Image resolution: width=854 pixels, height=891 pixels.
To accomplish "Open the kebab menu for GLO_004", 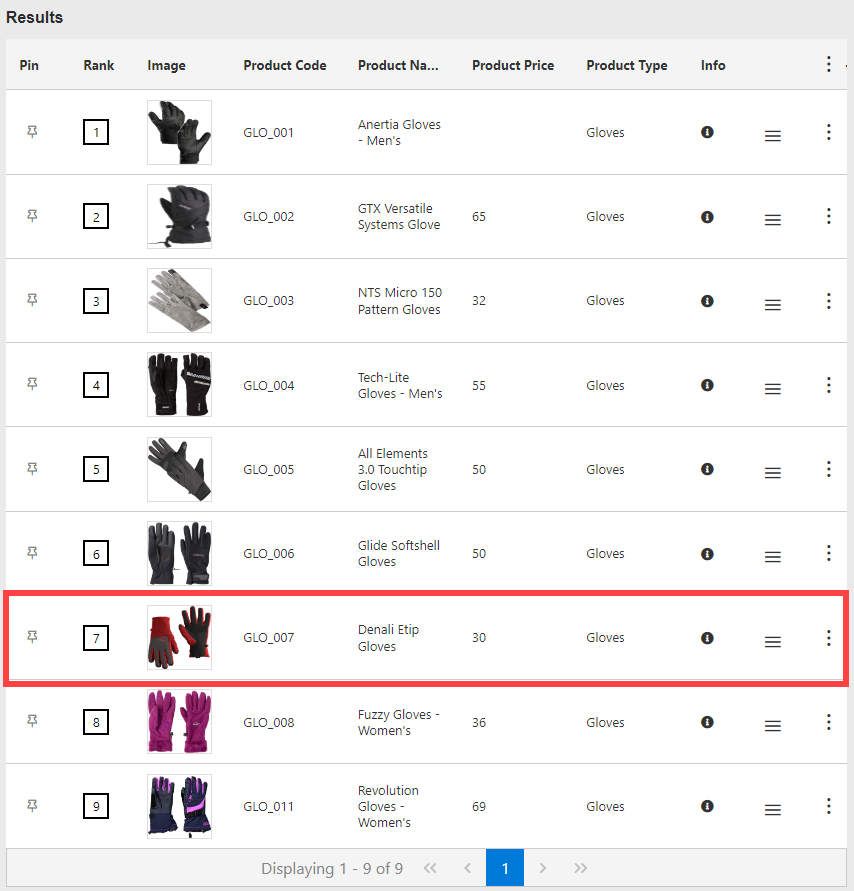I will pyautogui.click(x=828, y=384).
